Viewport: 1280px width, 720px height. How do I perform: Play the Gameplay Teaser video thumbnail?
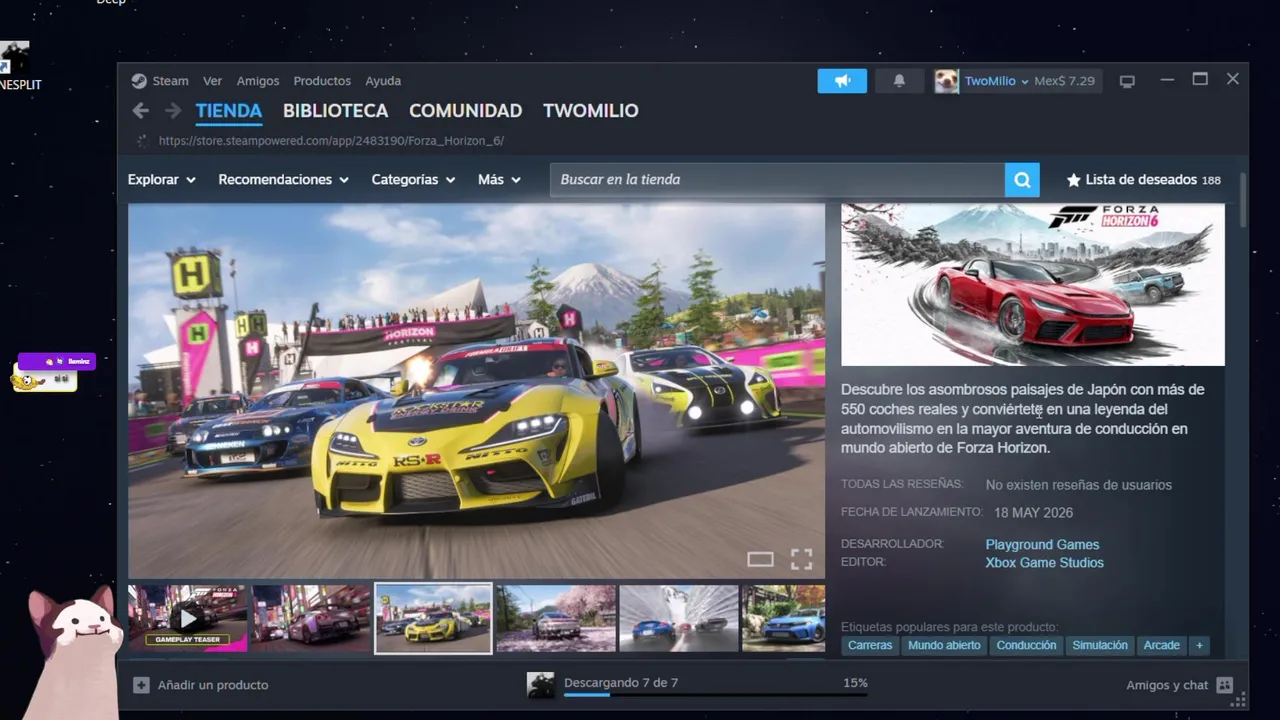[x=188, y=619]
